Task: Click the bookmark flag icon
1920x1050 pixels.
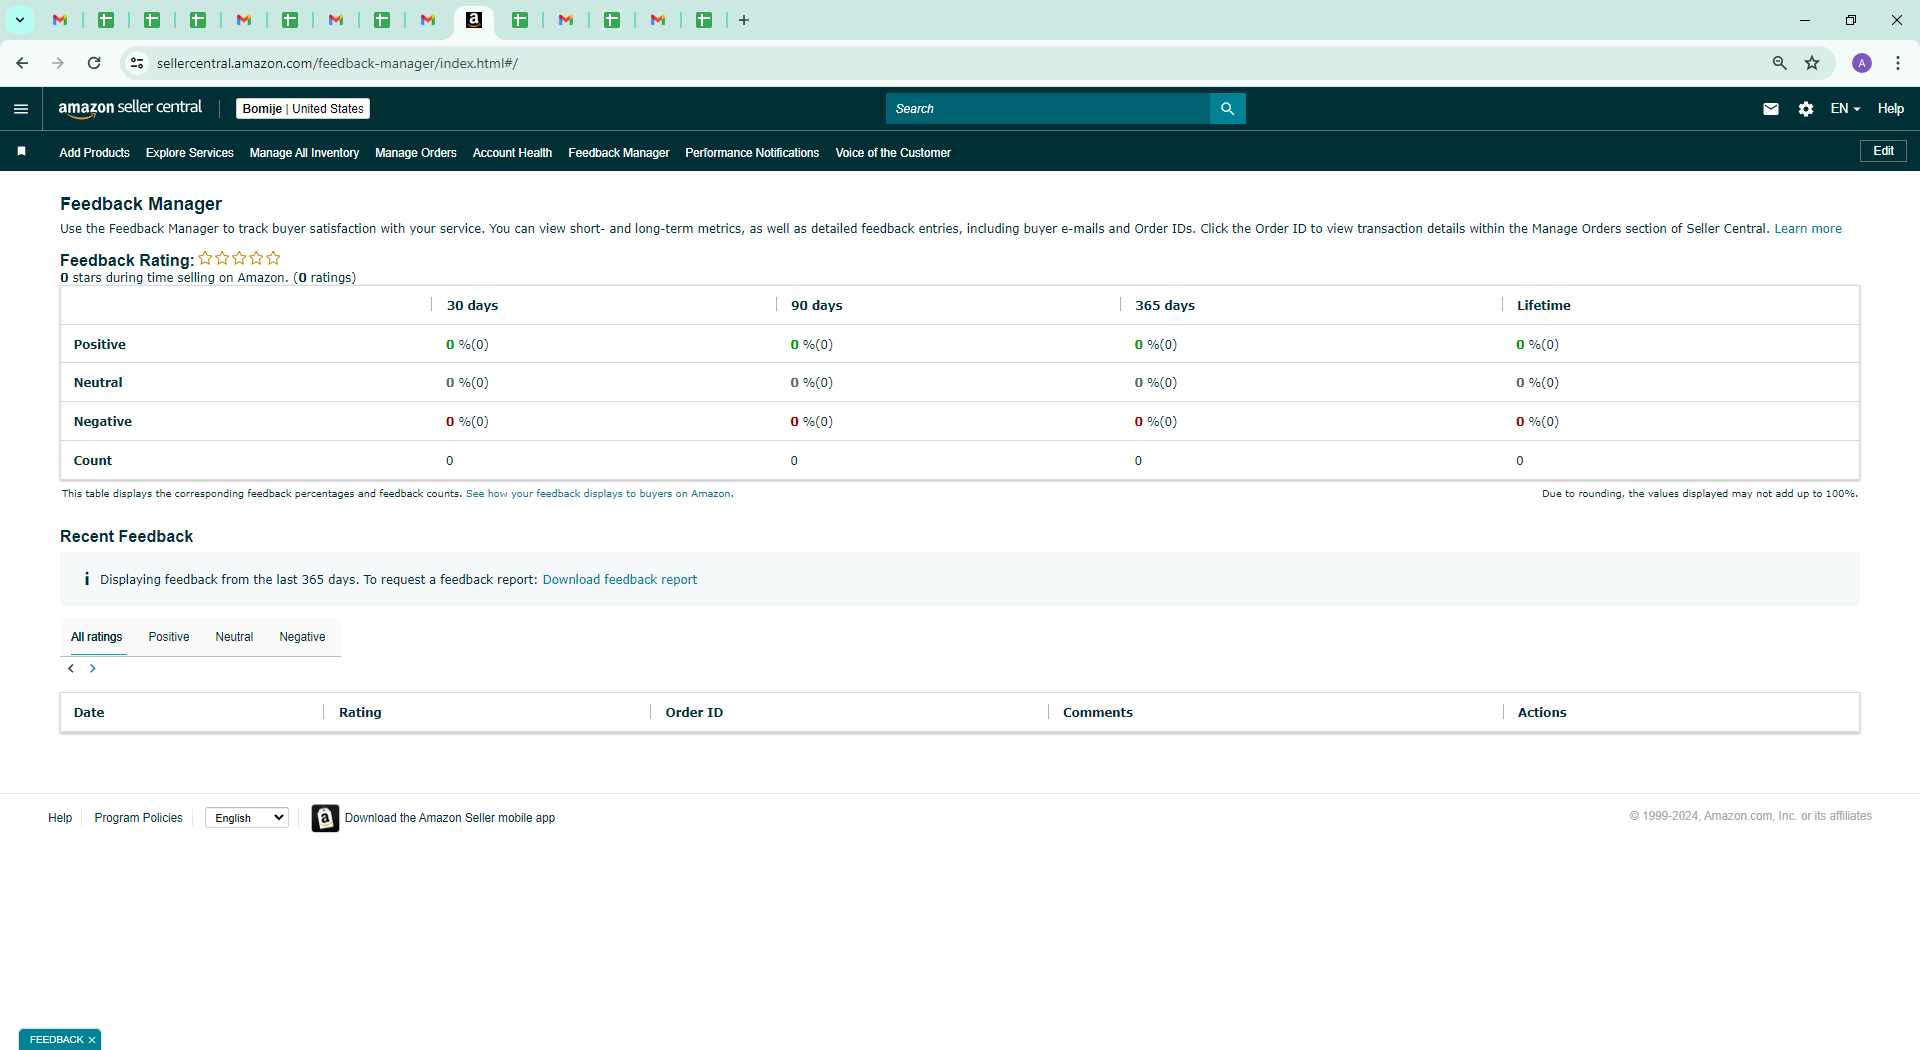Action: pyautogui.click(x=21, y=151)
